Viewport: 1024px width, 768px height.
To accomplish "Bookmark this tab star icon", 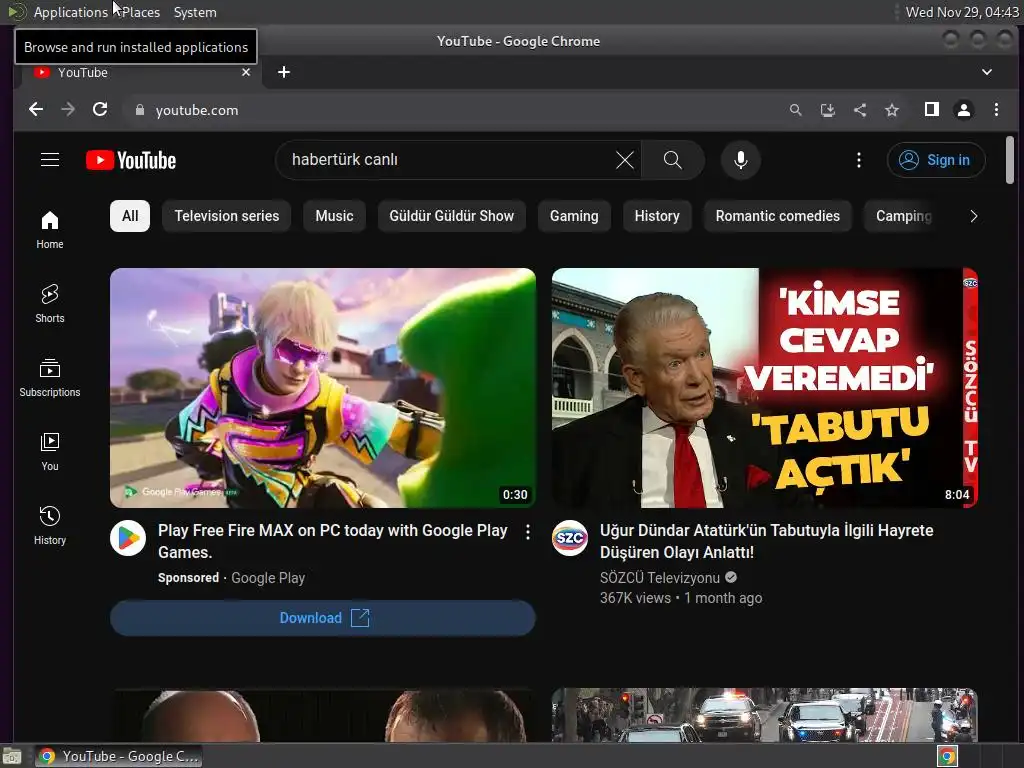I will 892,110.
